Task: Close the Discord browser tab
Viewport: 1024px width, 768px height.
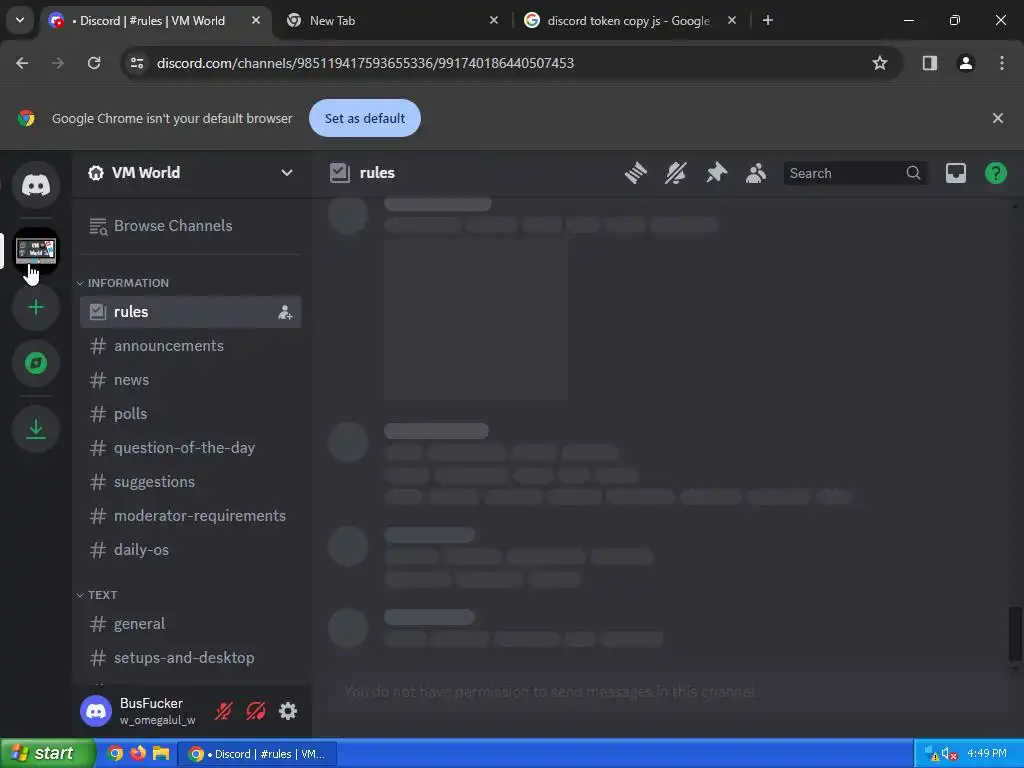Action: point(256,21)
